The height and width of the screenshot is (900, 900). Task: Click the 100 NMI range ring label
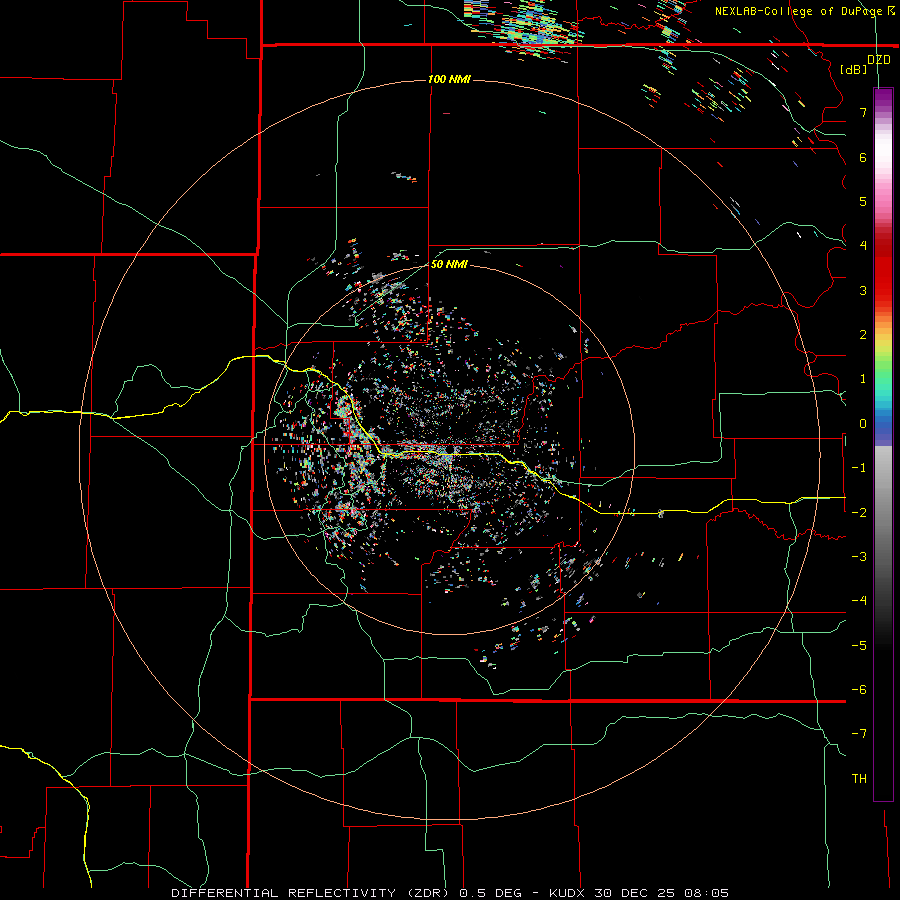pos(449,79)
